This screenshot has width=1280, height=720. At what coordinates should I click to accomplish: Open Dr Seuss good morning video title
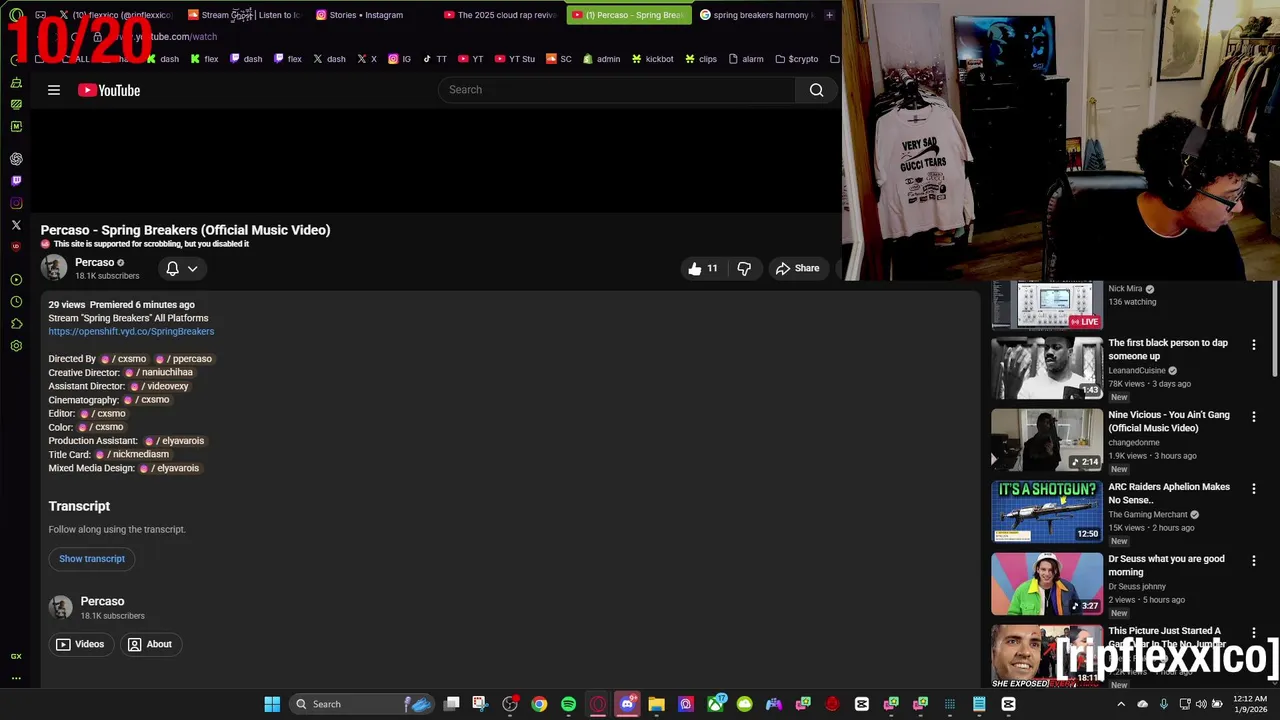pos(1166,565)
